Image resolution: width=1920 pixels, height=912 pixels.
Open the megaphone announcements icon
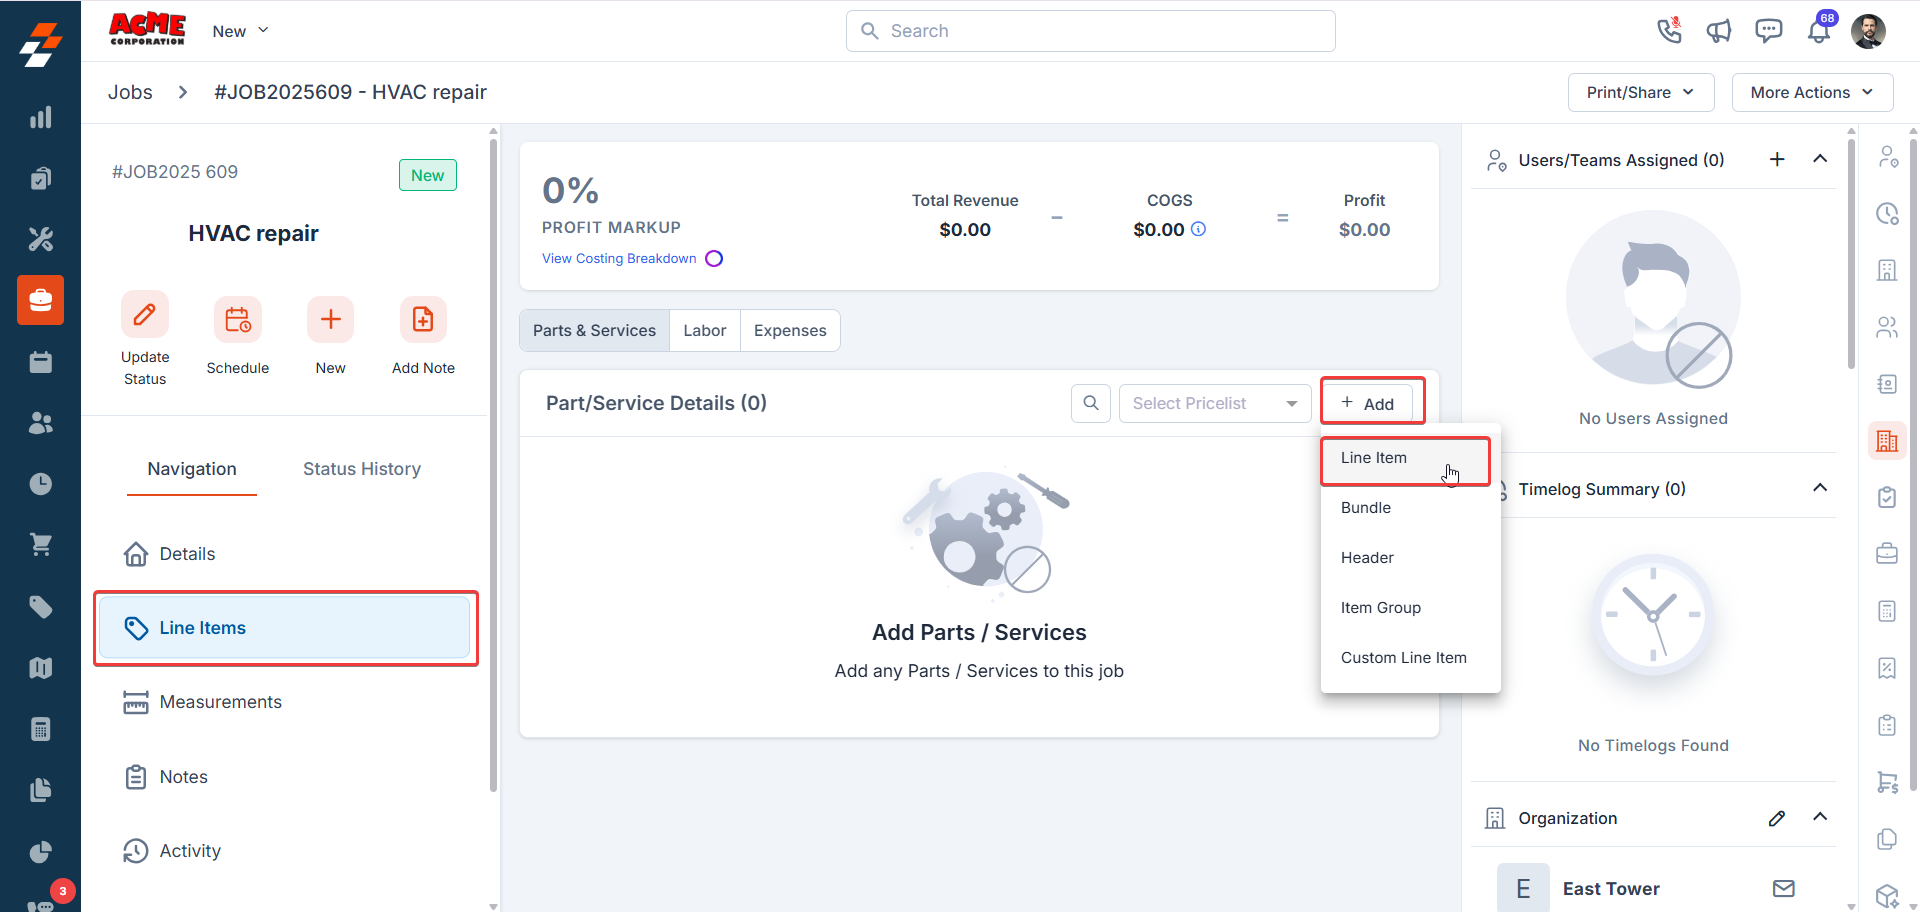coord(1719,31)
